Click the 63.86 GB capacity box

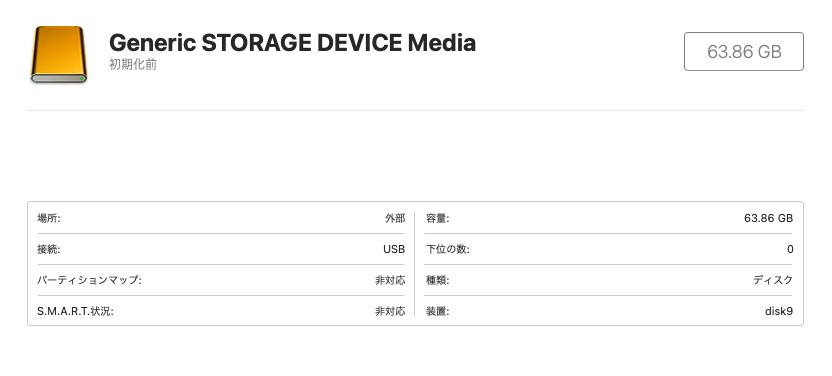(743, 51)
